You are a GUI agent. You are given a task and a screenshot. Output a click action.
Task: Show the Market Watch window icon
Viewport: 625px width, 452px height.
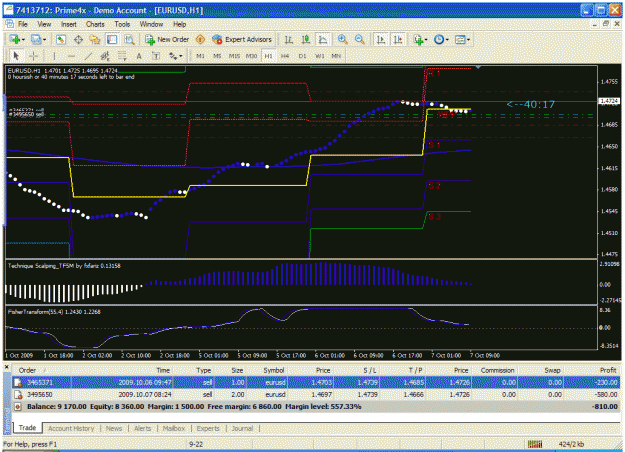[61, 39]
